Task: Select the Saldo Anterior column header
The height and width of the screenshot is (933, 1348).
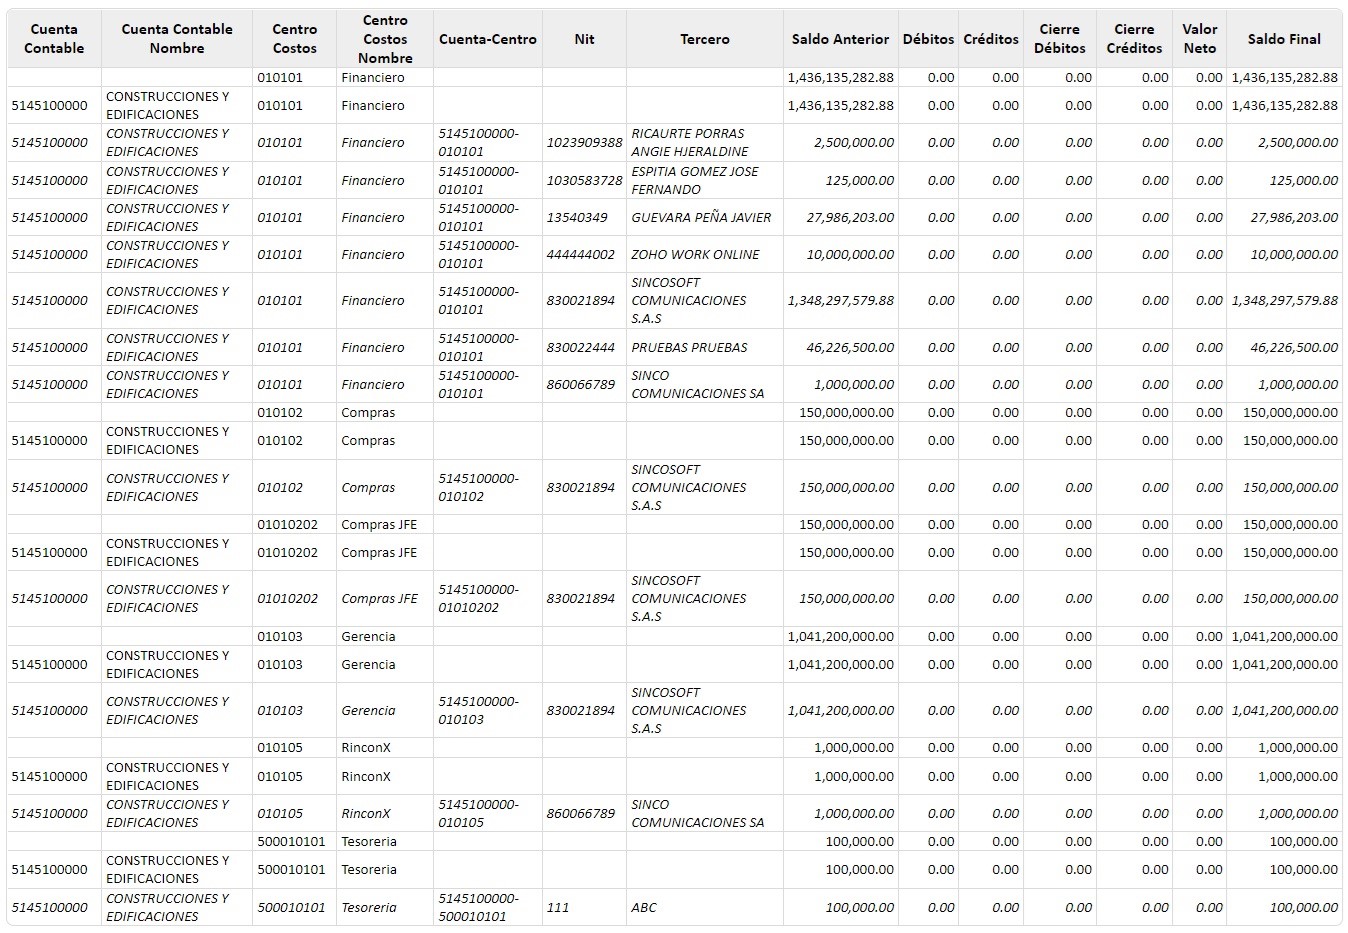Action: click(x=840, y=39)
